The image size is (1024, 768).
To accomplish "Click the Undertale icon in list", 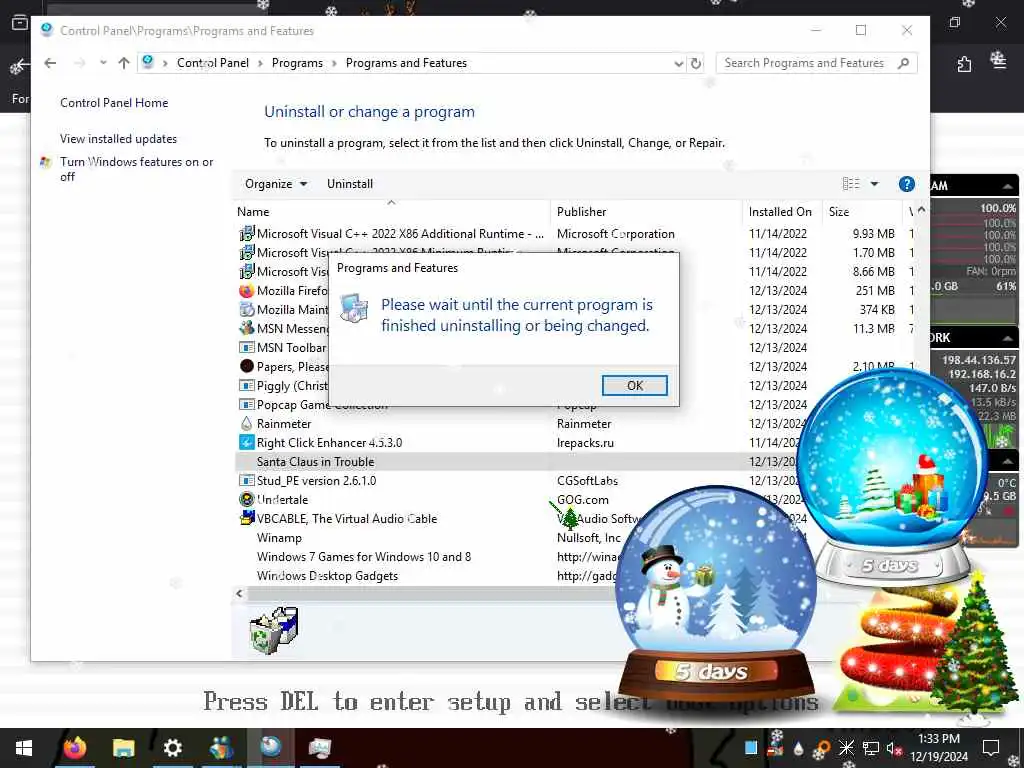I will [x=246, y=500].
